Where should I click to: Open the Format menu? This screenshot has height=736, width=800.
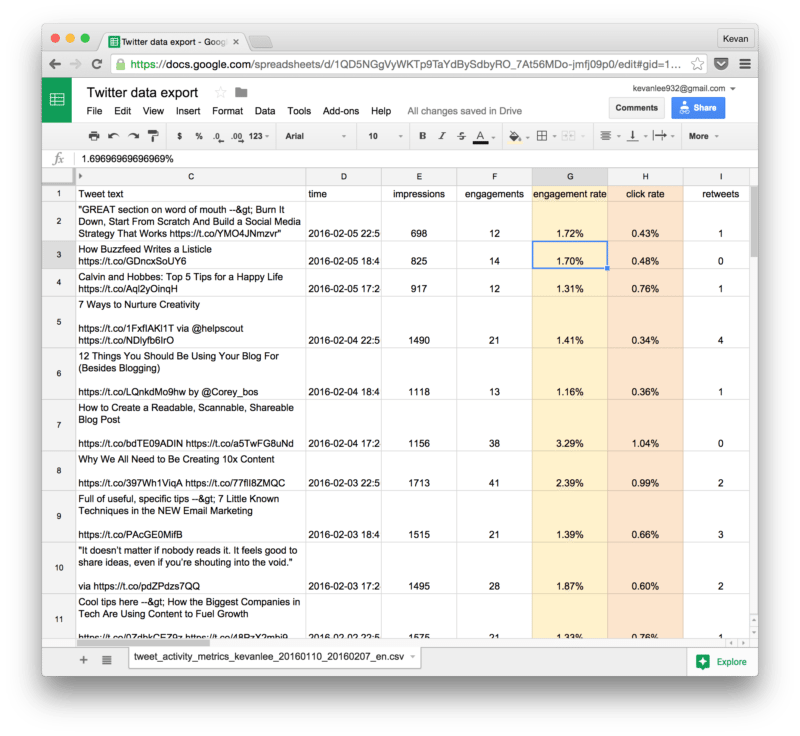tap(228, 111)
